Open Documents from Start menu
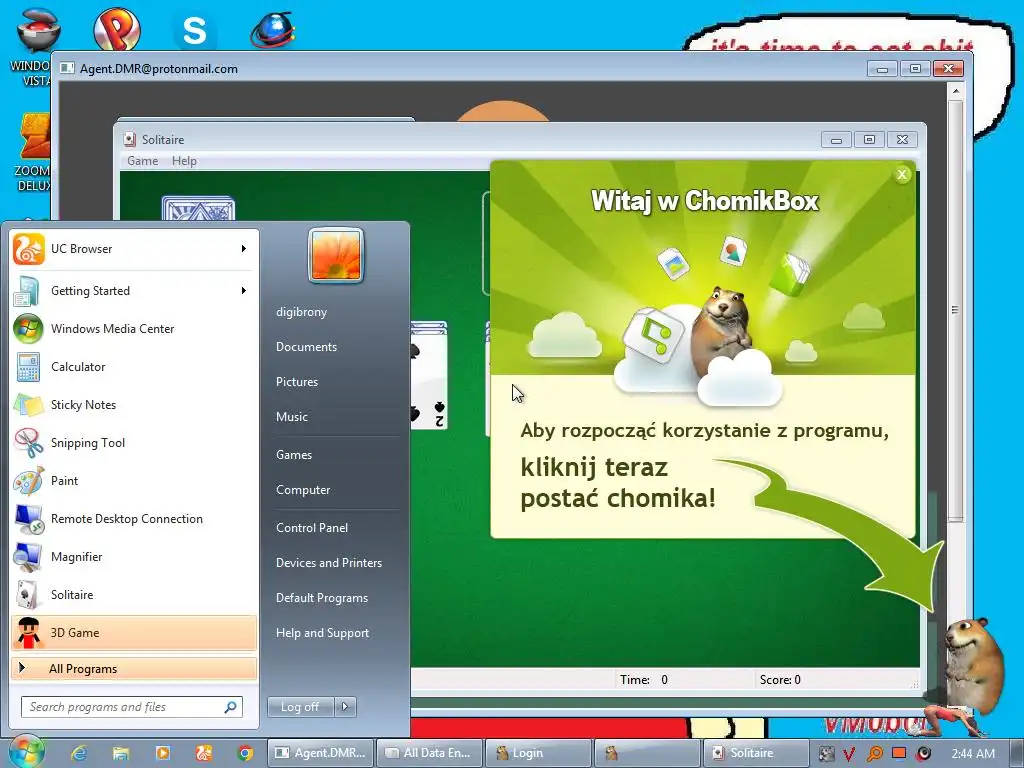Screen dimensions: 1024x768 point(306,347)
